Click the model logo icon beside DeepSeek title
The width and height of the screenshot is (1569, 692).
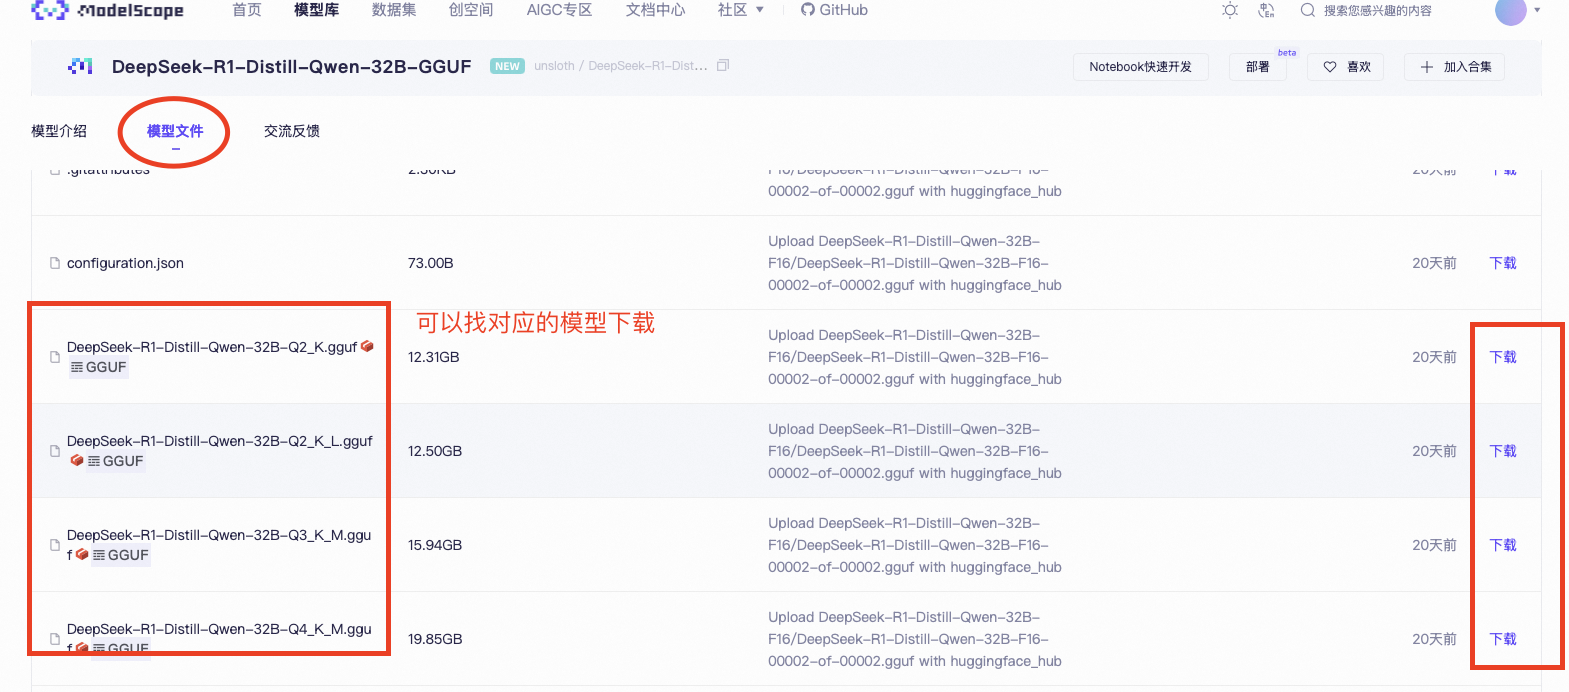(80, 66)
